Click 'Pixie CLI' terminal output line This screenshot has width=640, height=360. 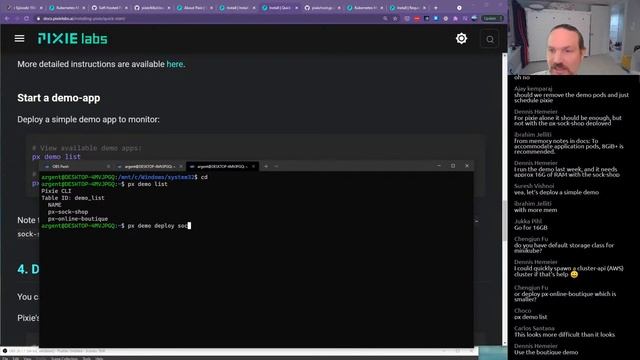56,191
